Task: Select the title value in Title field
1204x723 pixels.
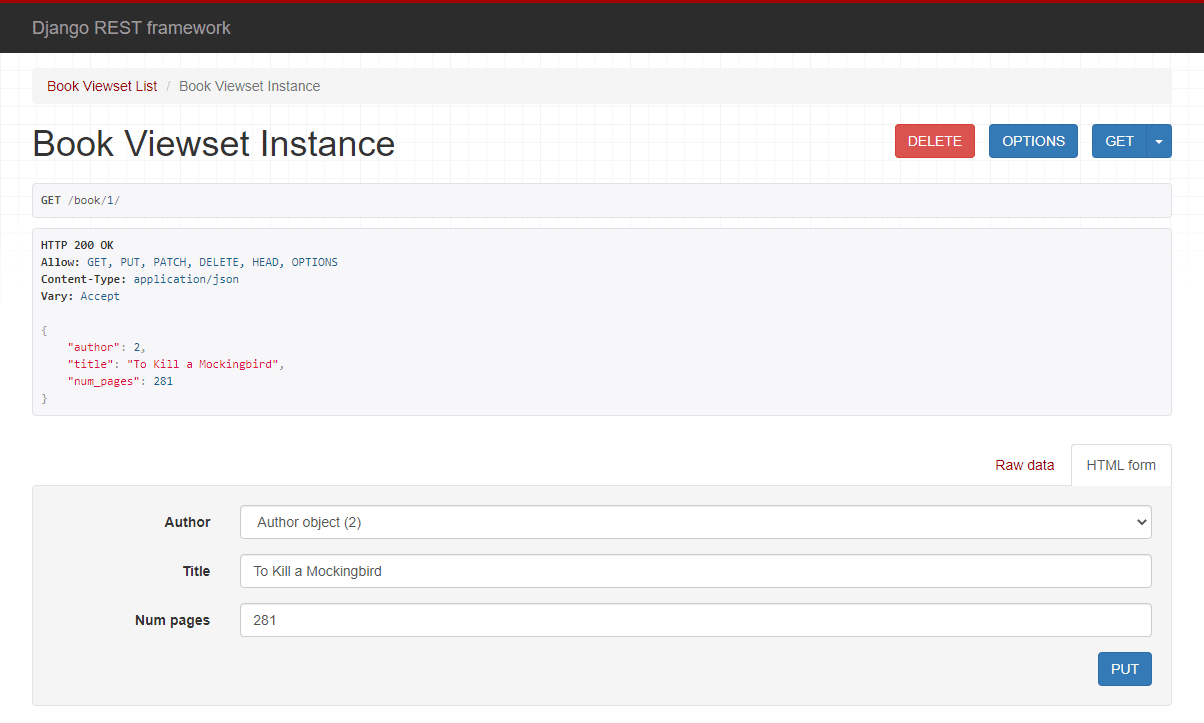Action: (316, 571)
